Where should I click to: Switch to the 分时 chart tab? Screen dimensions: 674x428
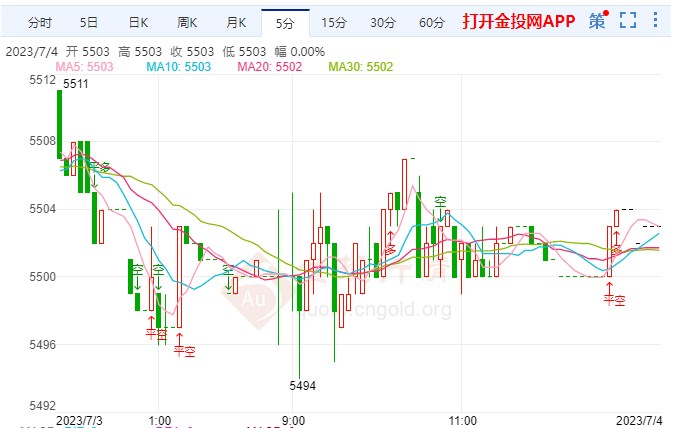(x=40, y=22)
